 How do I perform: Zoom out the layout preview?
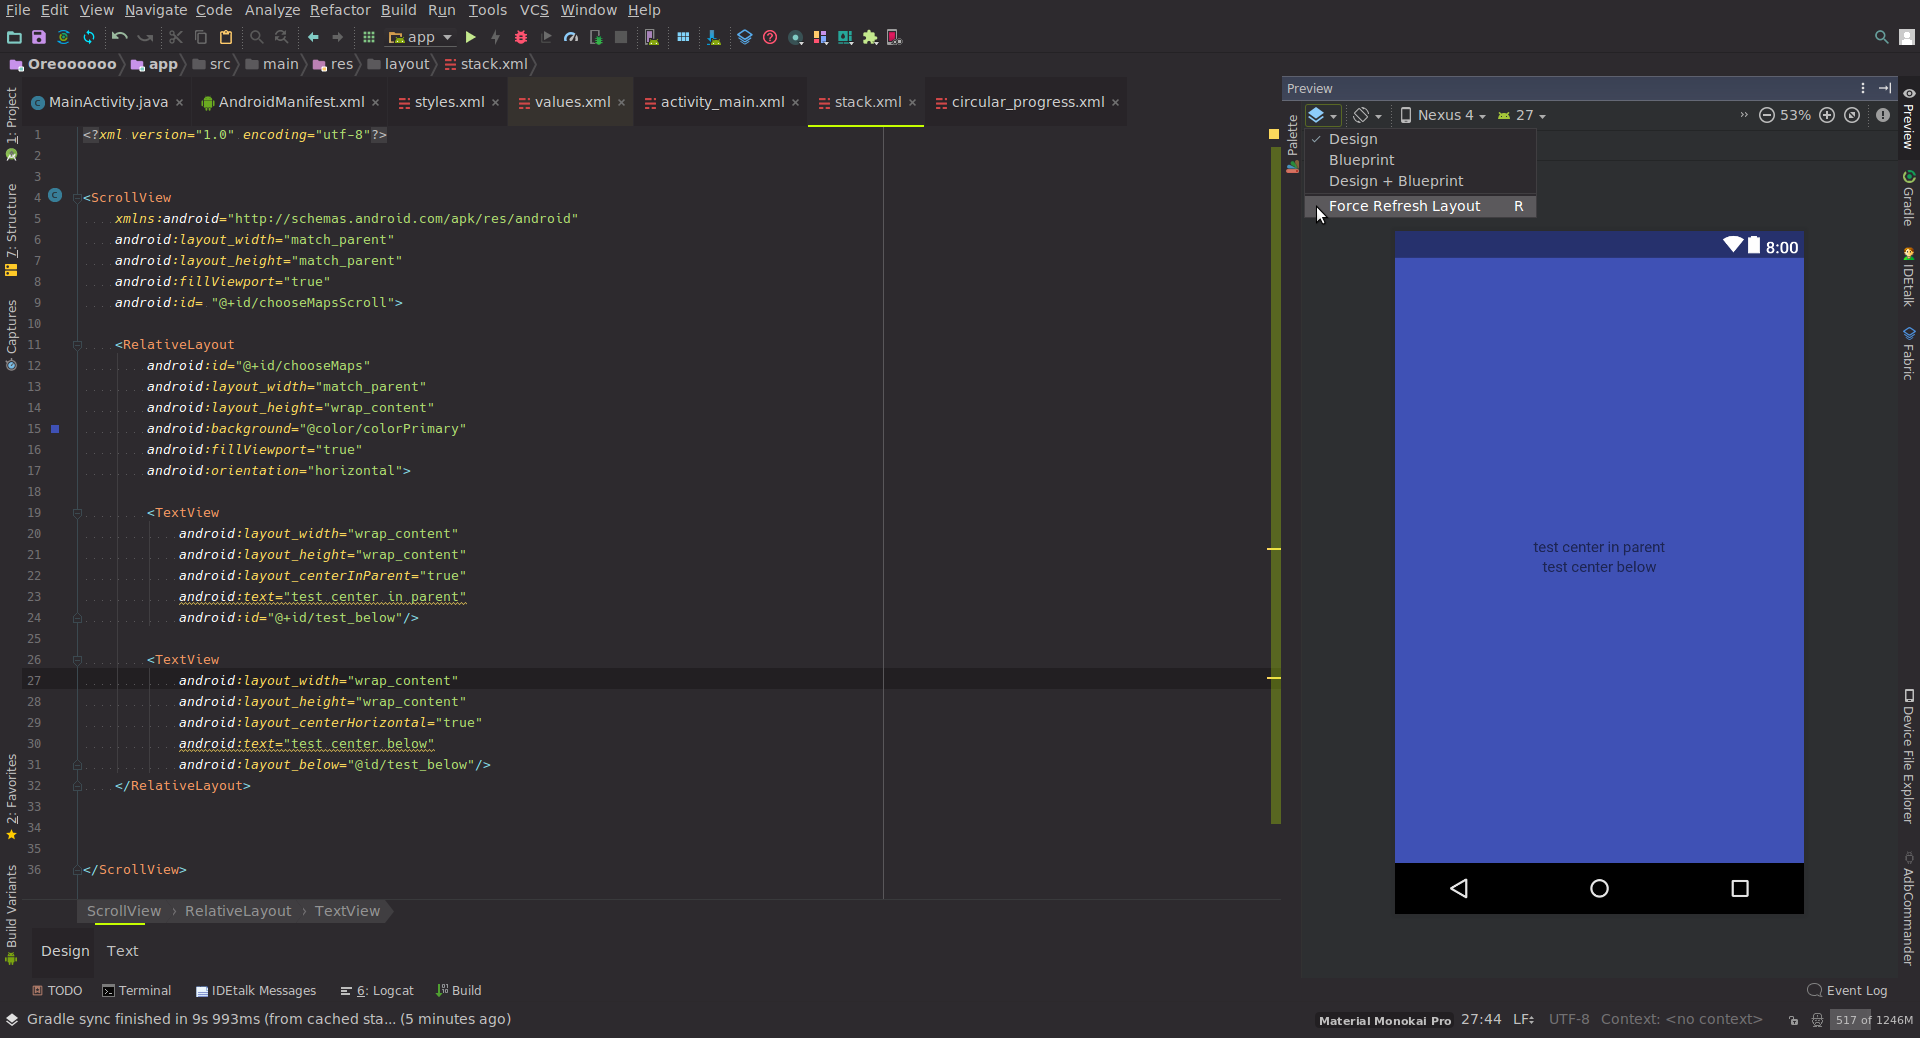point(1767,115)
